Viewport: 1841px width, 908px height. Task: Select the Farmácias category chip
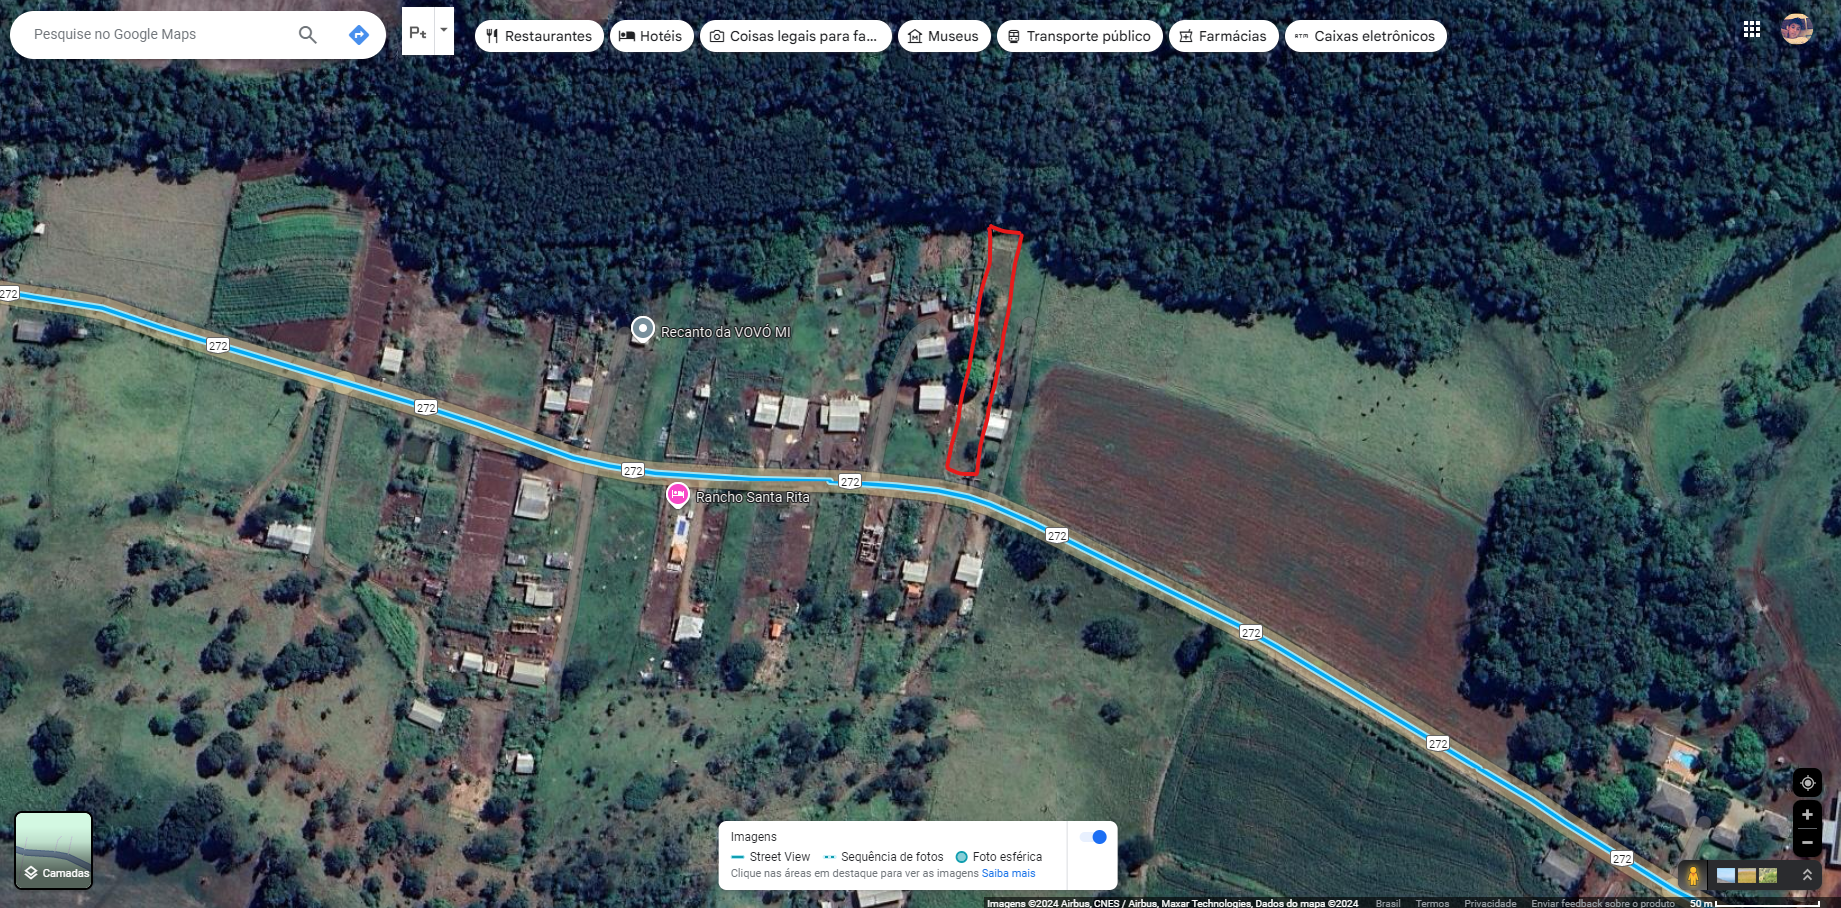(x=1223, y=36)
